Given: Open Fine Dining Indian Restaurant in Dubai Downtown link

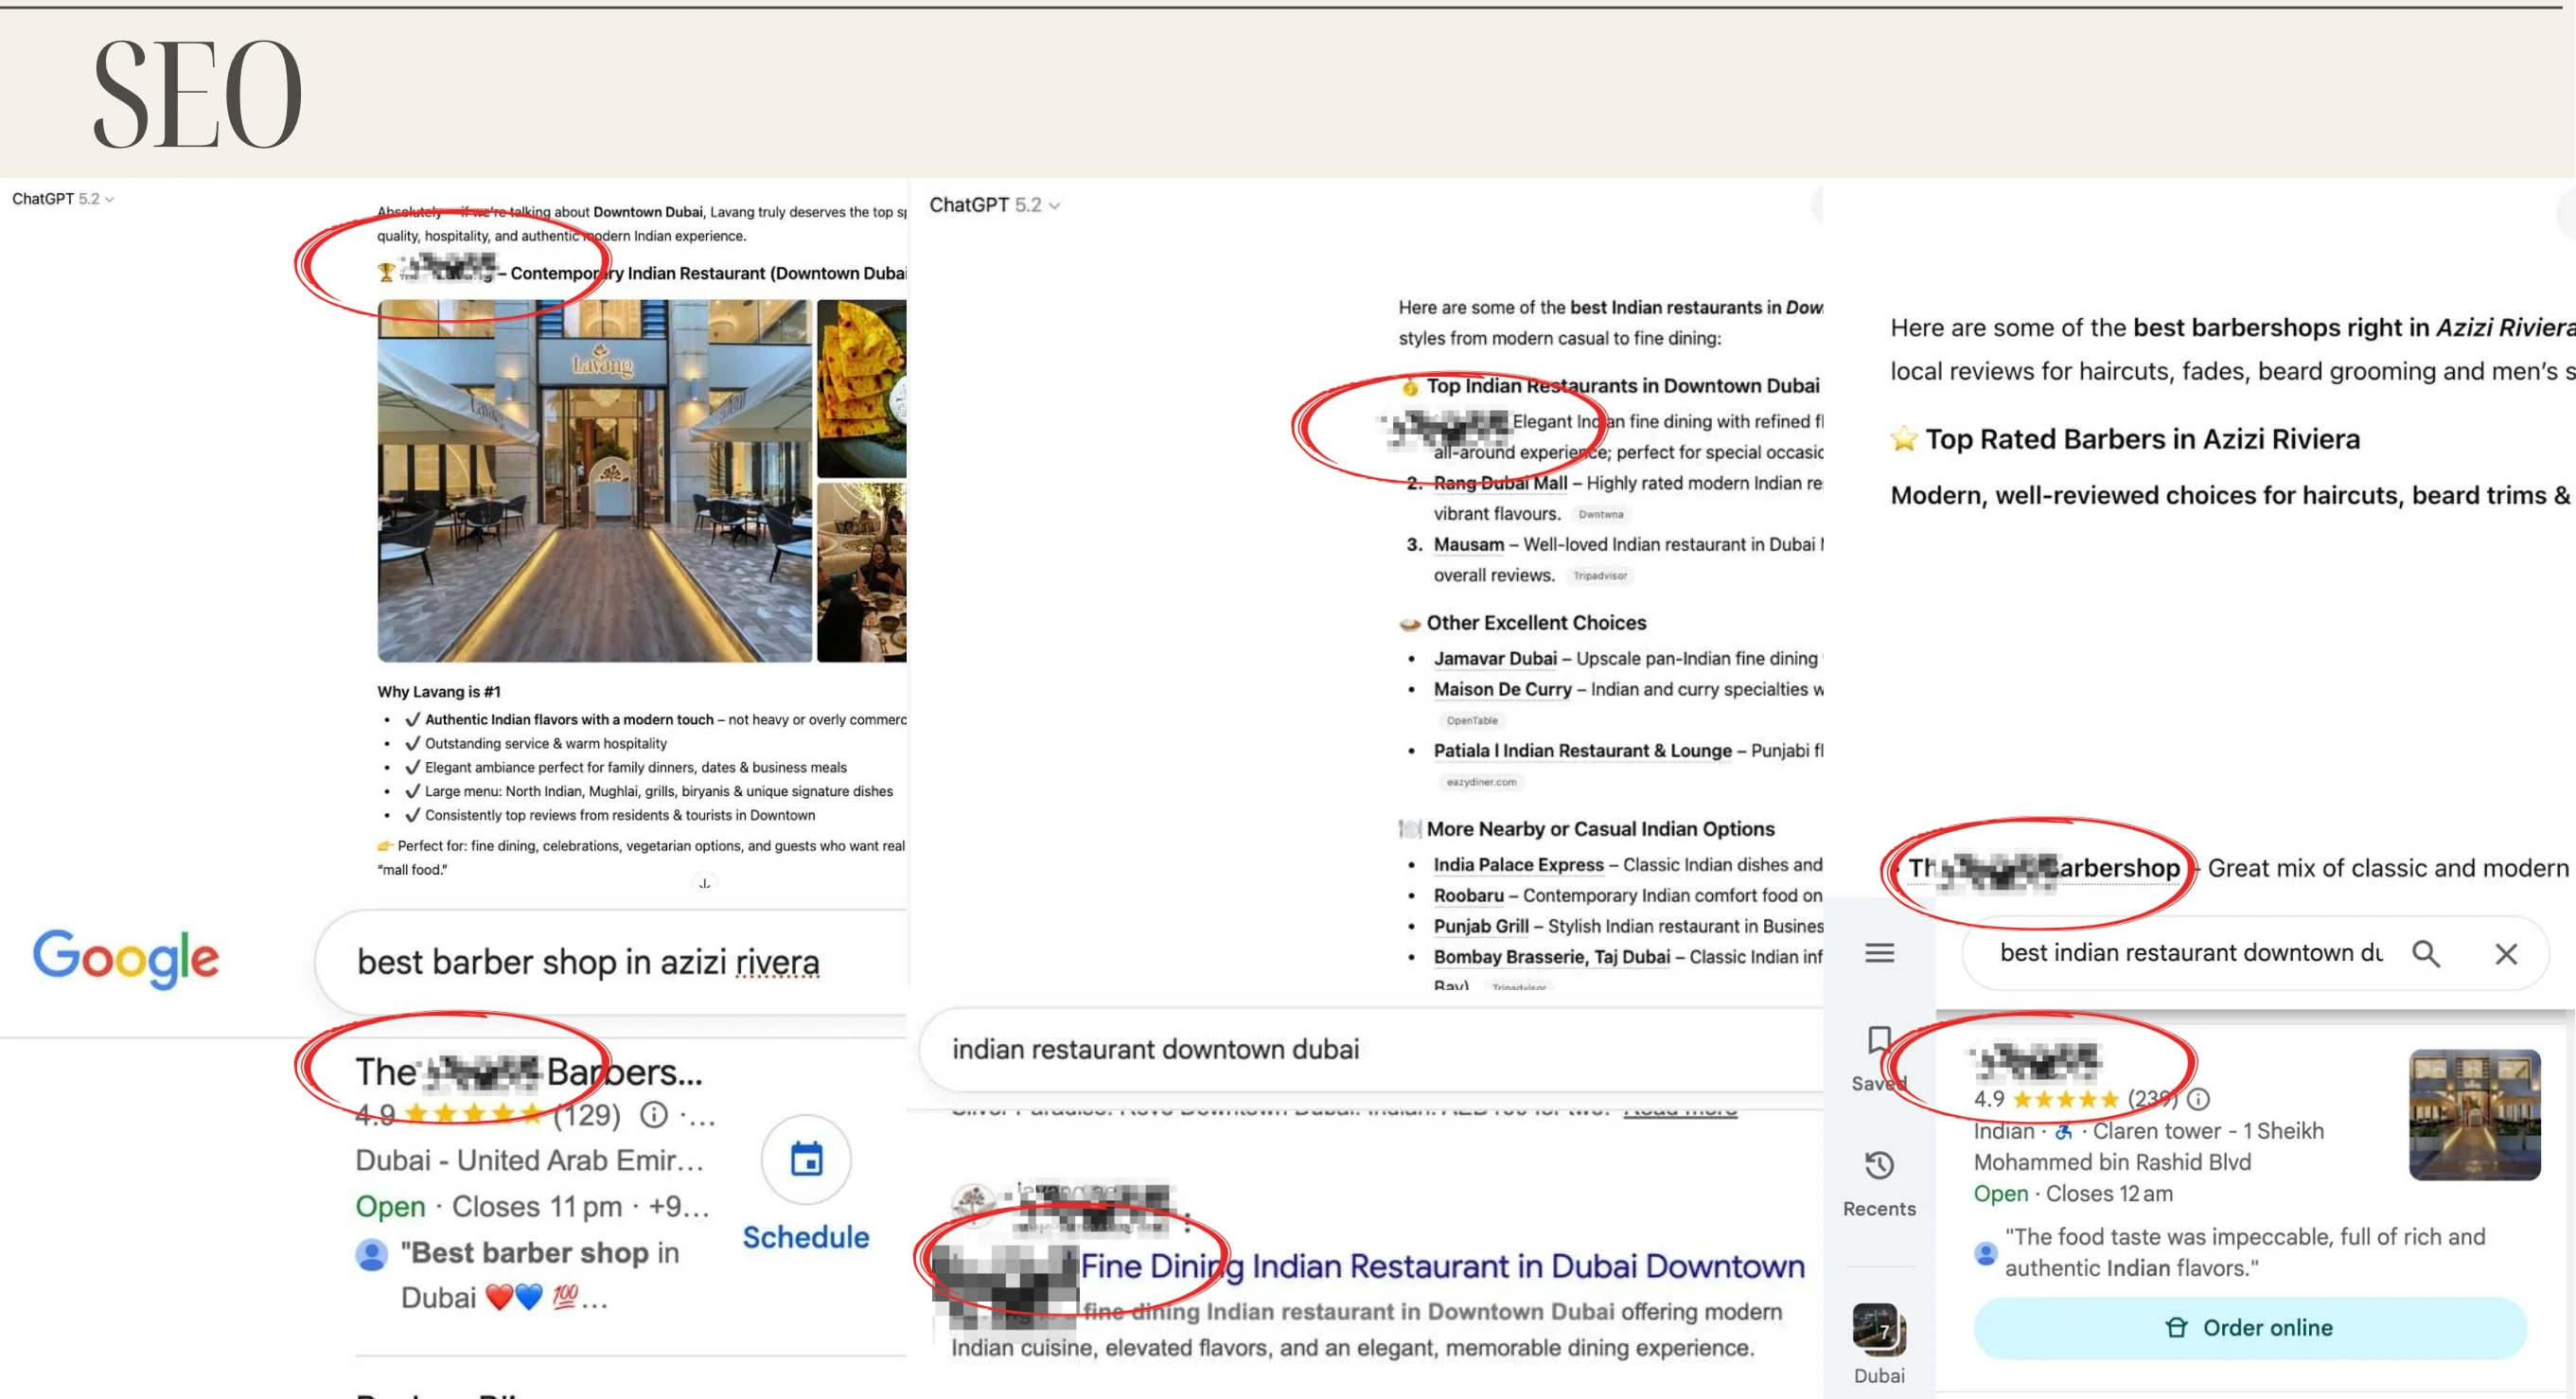Looking at the screenshot, I should point(1443,1266).
